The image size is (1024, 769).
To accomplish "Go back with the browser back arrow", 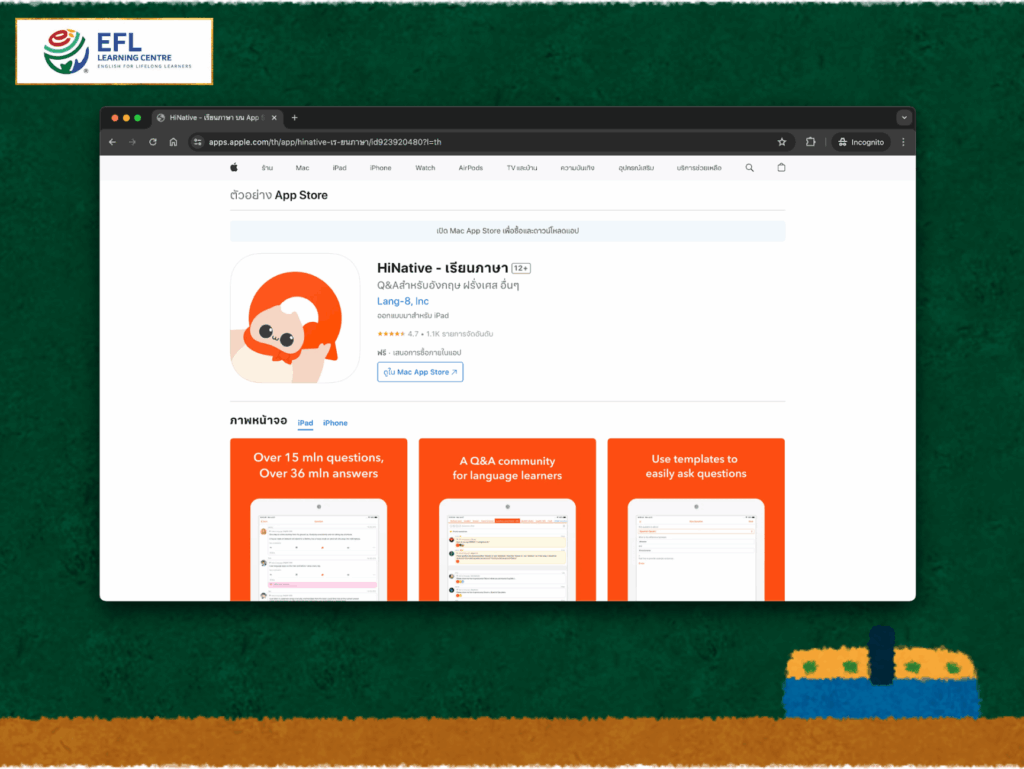I will (112, 142).
